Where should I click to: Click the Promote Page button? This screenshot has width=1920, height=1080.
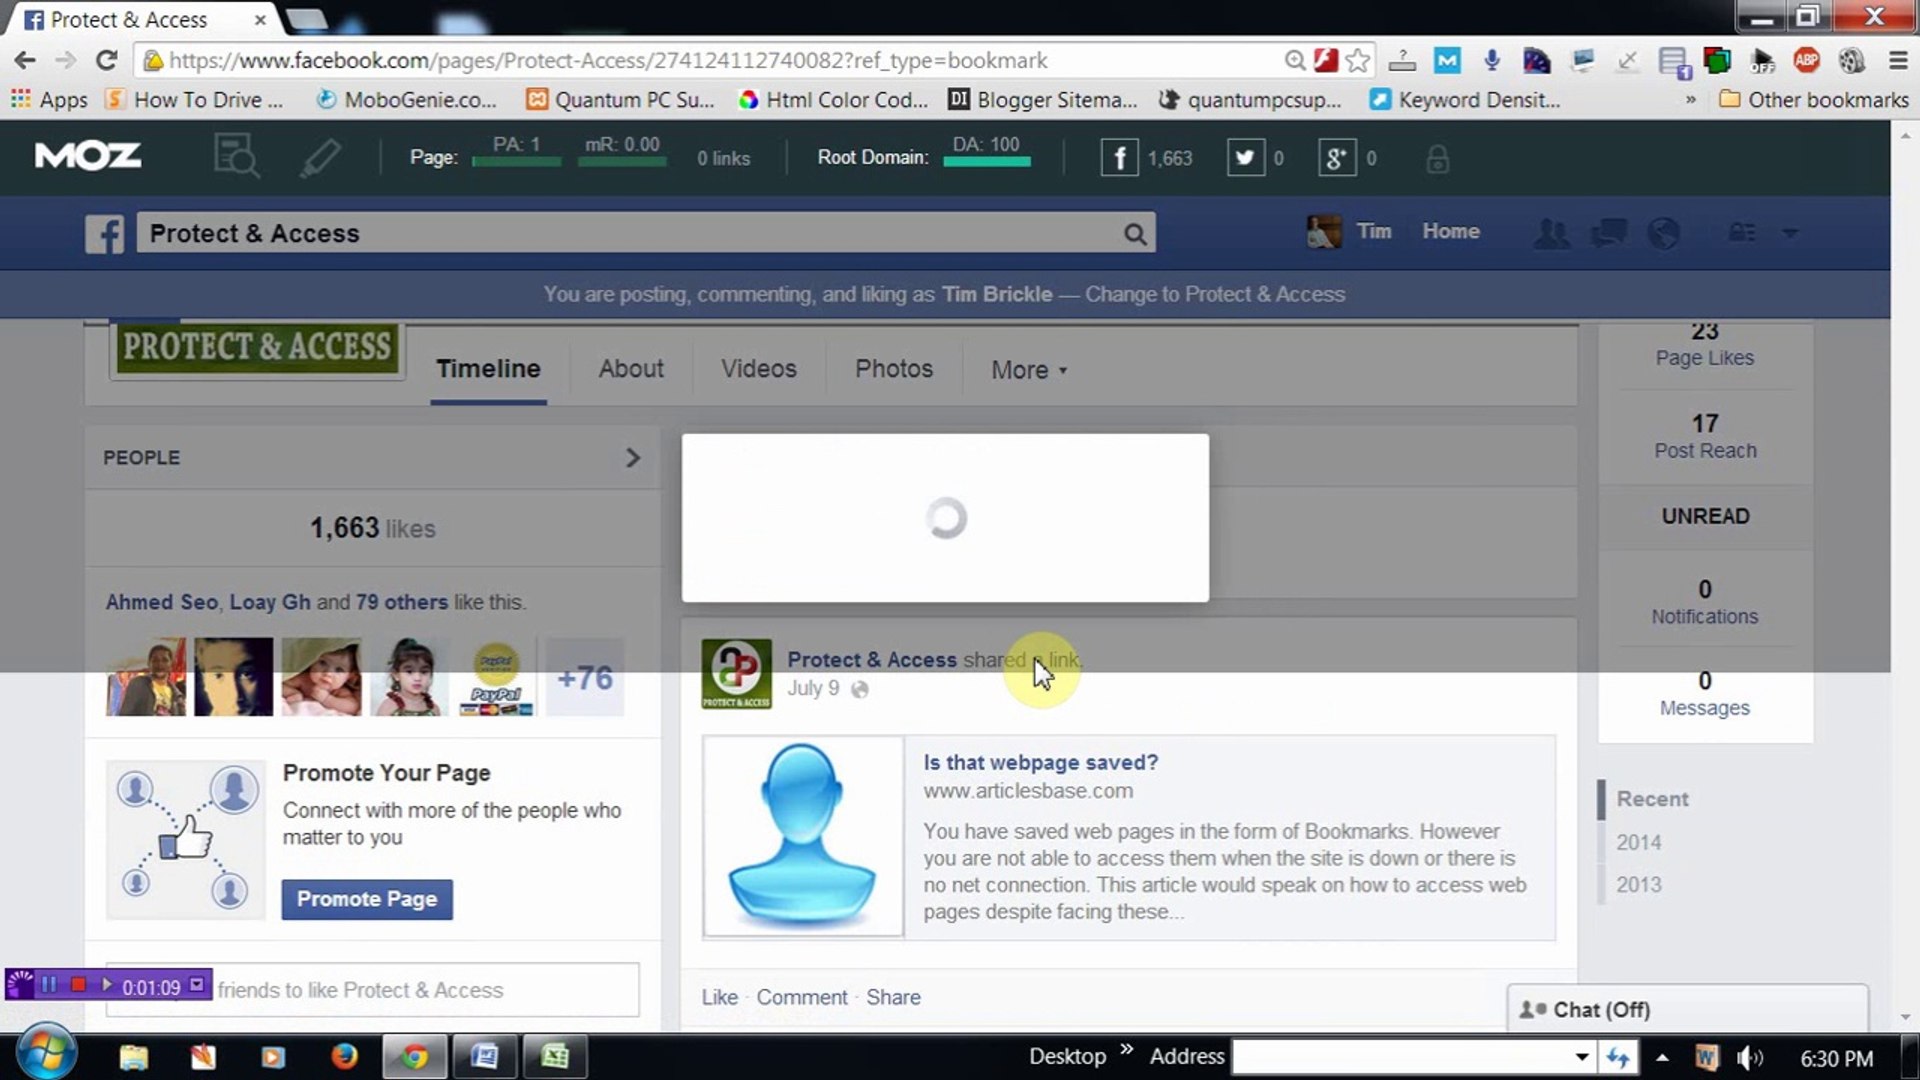pos(366,898)
